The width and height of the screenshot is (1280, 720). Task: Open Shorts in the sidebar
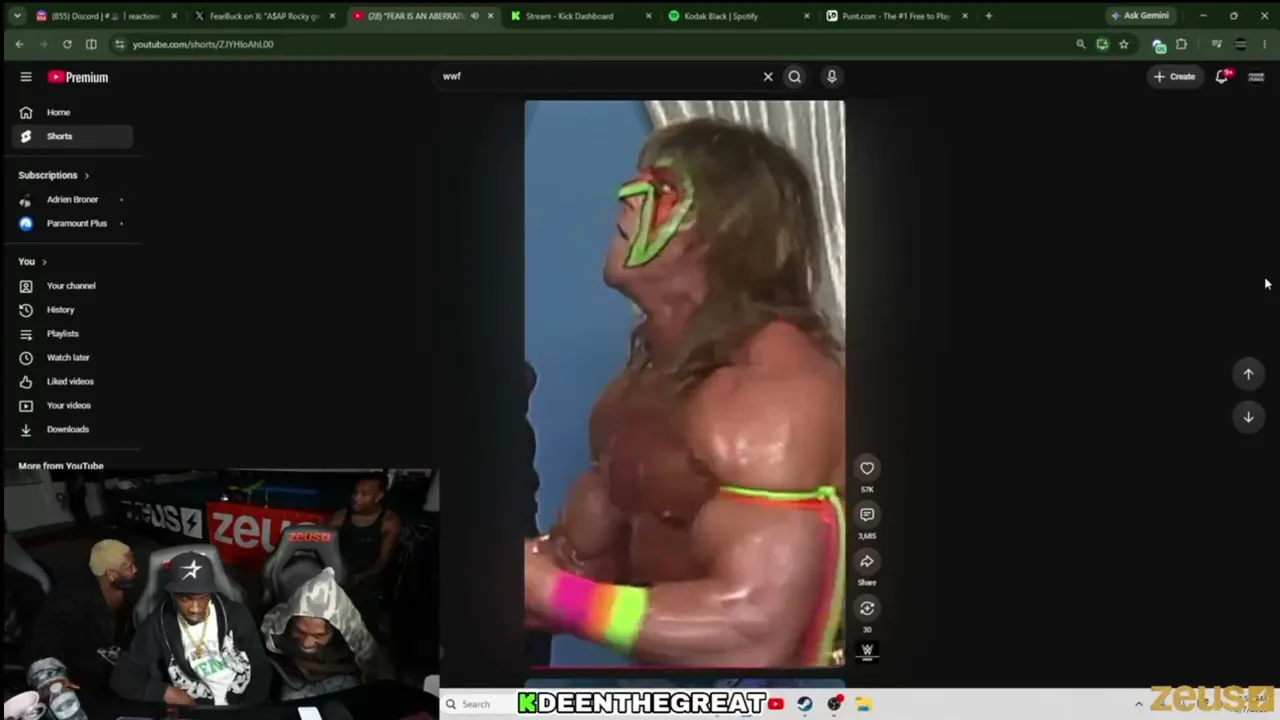(72, 136)
